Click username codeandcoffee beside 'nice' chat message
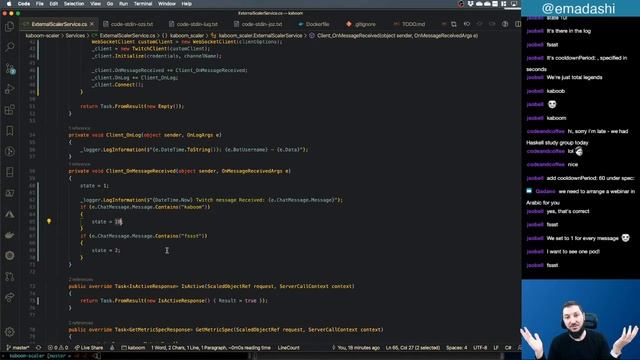Screen dimensions: 640x360 tap(545, 164)
